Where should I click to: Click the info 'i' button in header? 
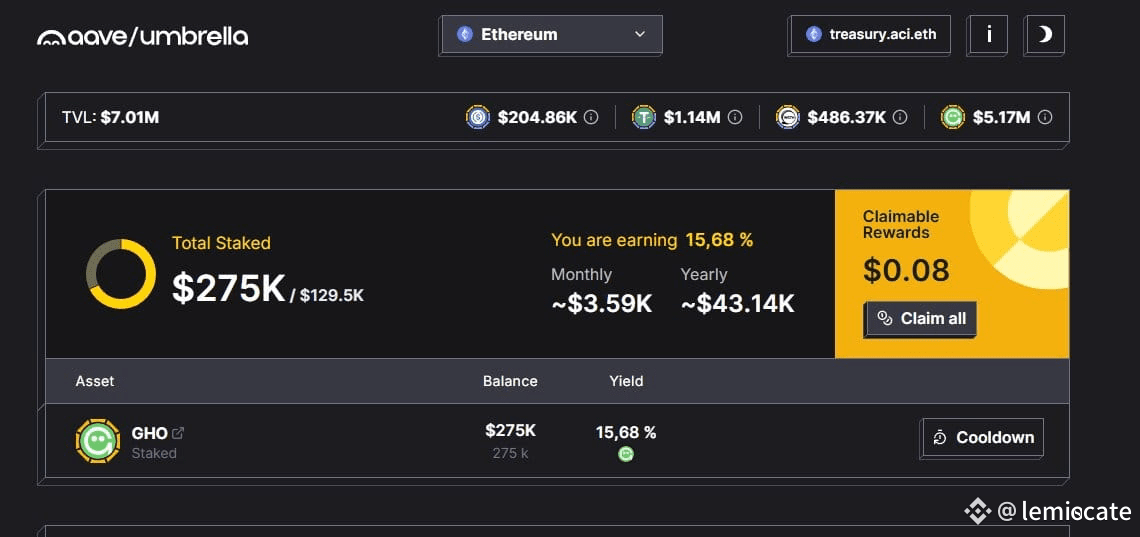[x=989, y=34]
